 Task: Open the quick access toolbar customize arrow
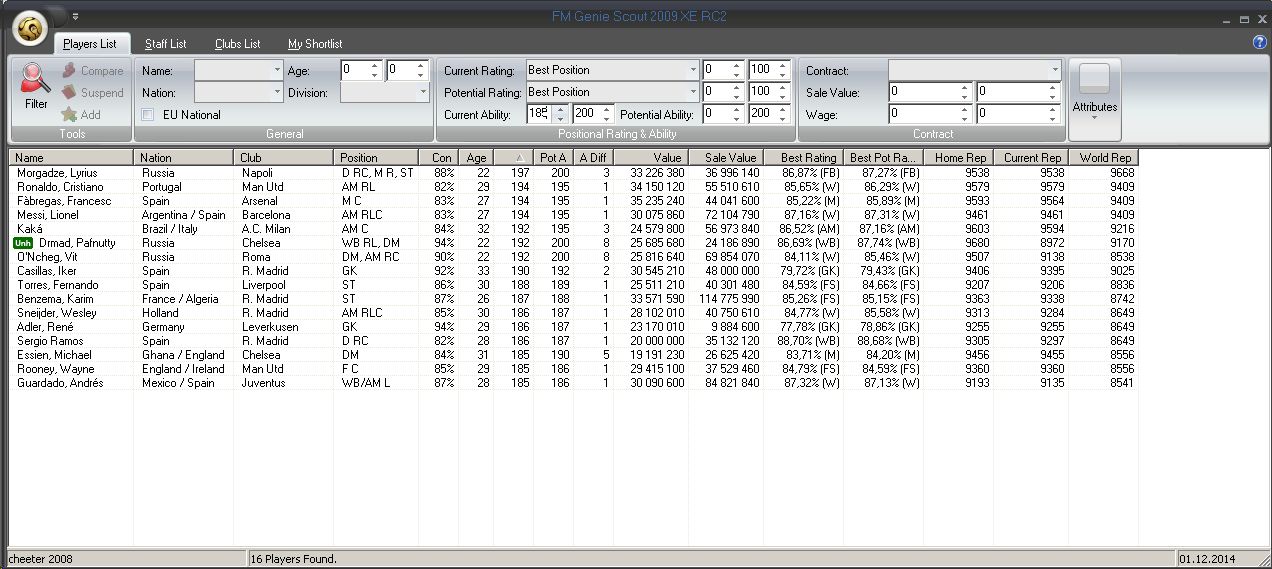[76, 16]
